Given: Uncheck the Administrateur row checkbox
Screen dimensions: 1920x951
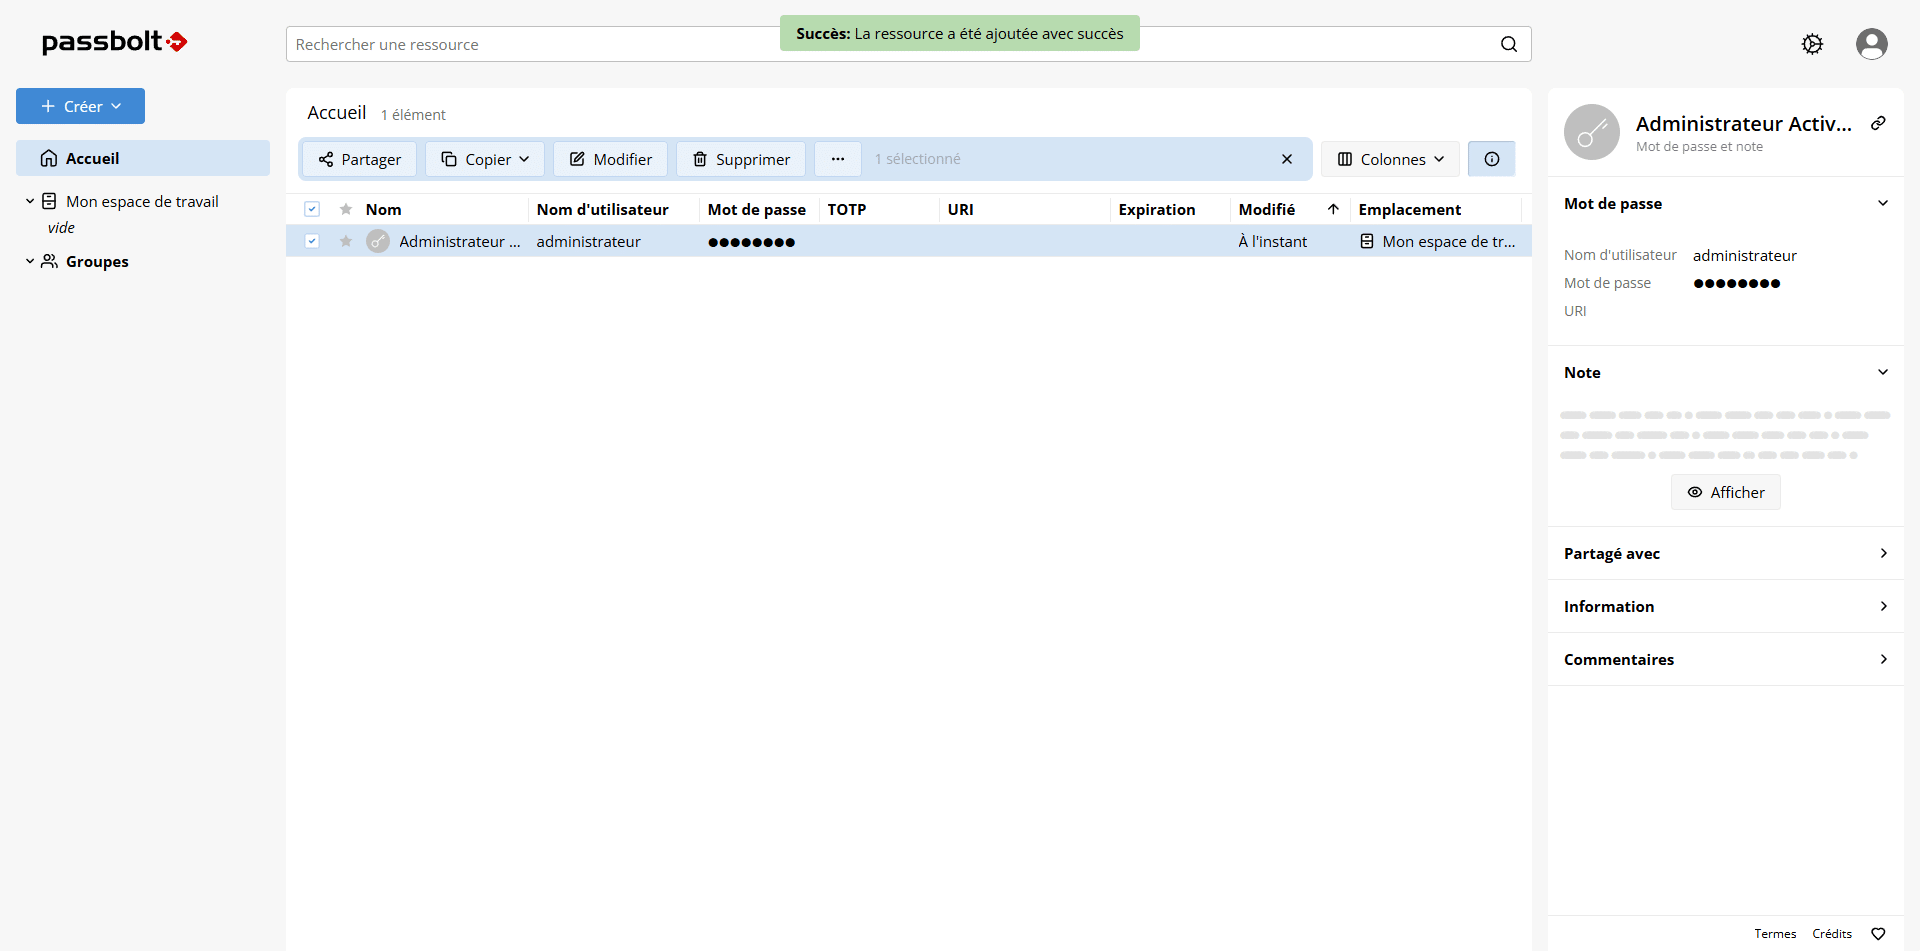Looking at the screenshot, I should (x=312, y=241).
